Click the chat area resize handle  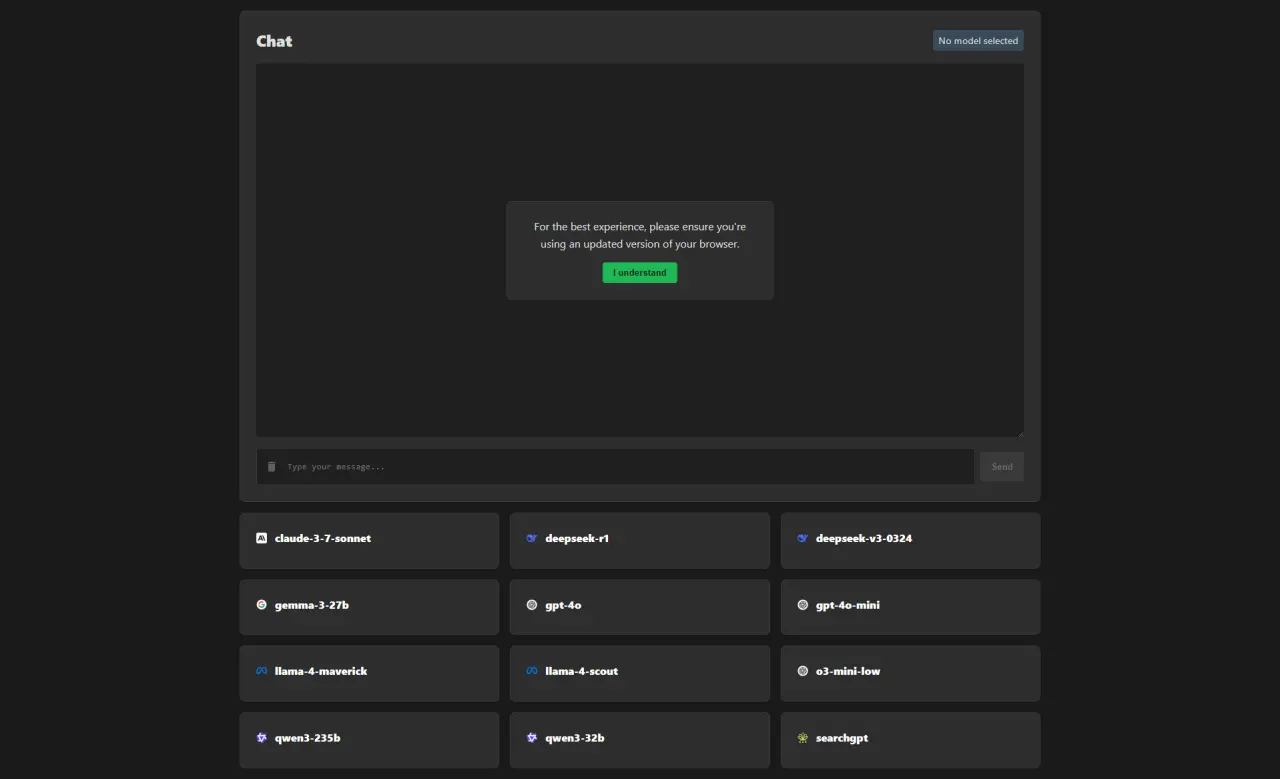click(x=1019, y=433)
